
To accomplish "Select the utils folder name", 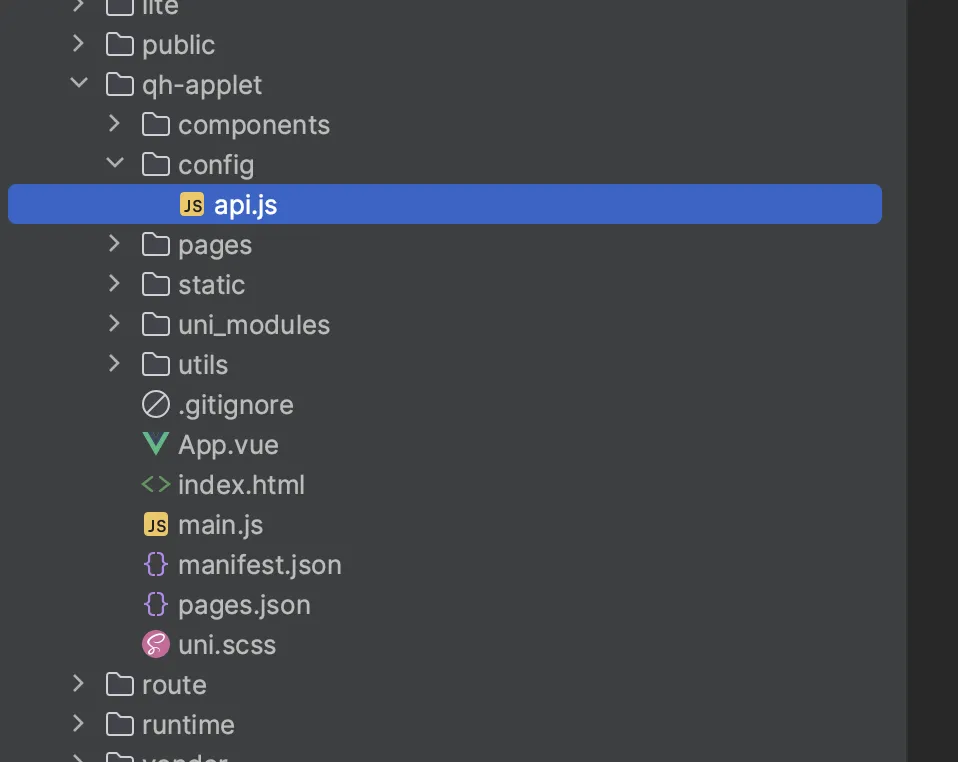I will click(203, 365).
